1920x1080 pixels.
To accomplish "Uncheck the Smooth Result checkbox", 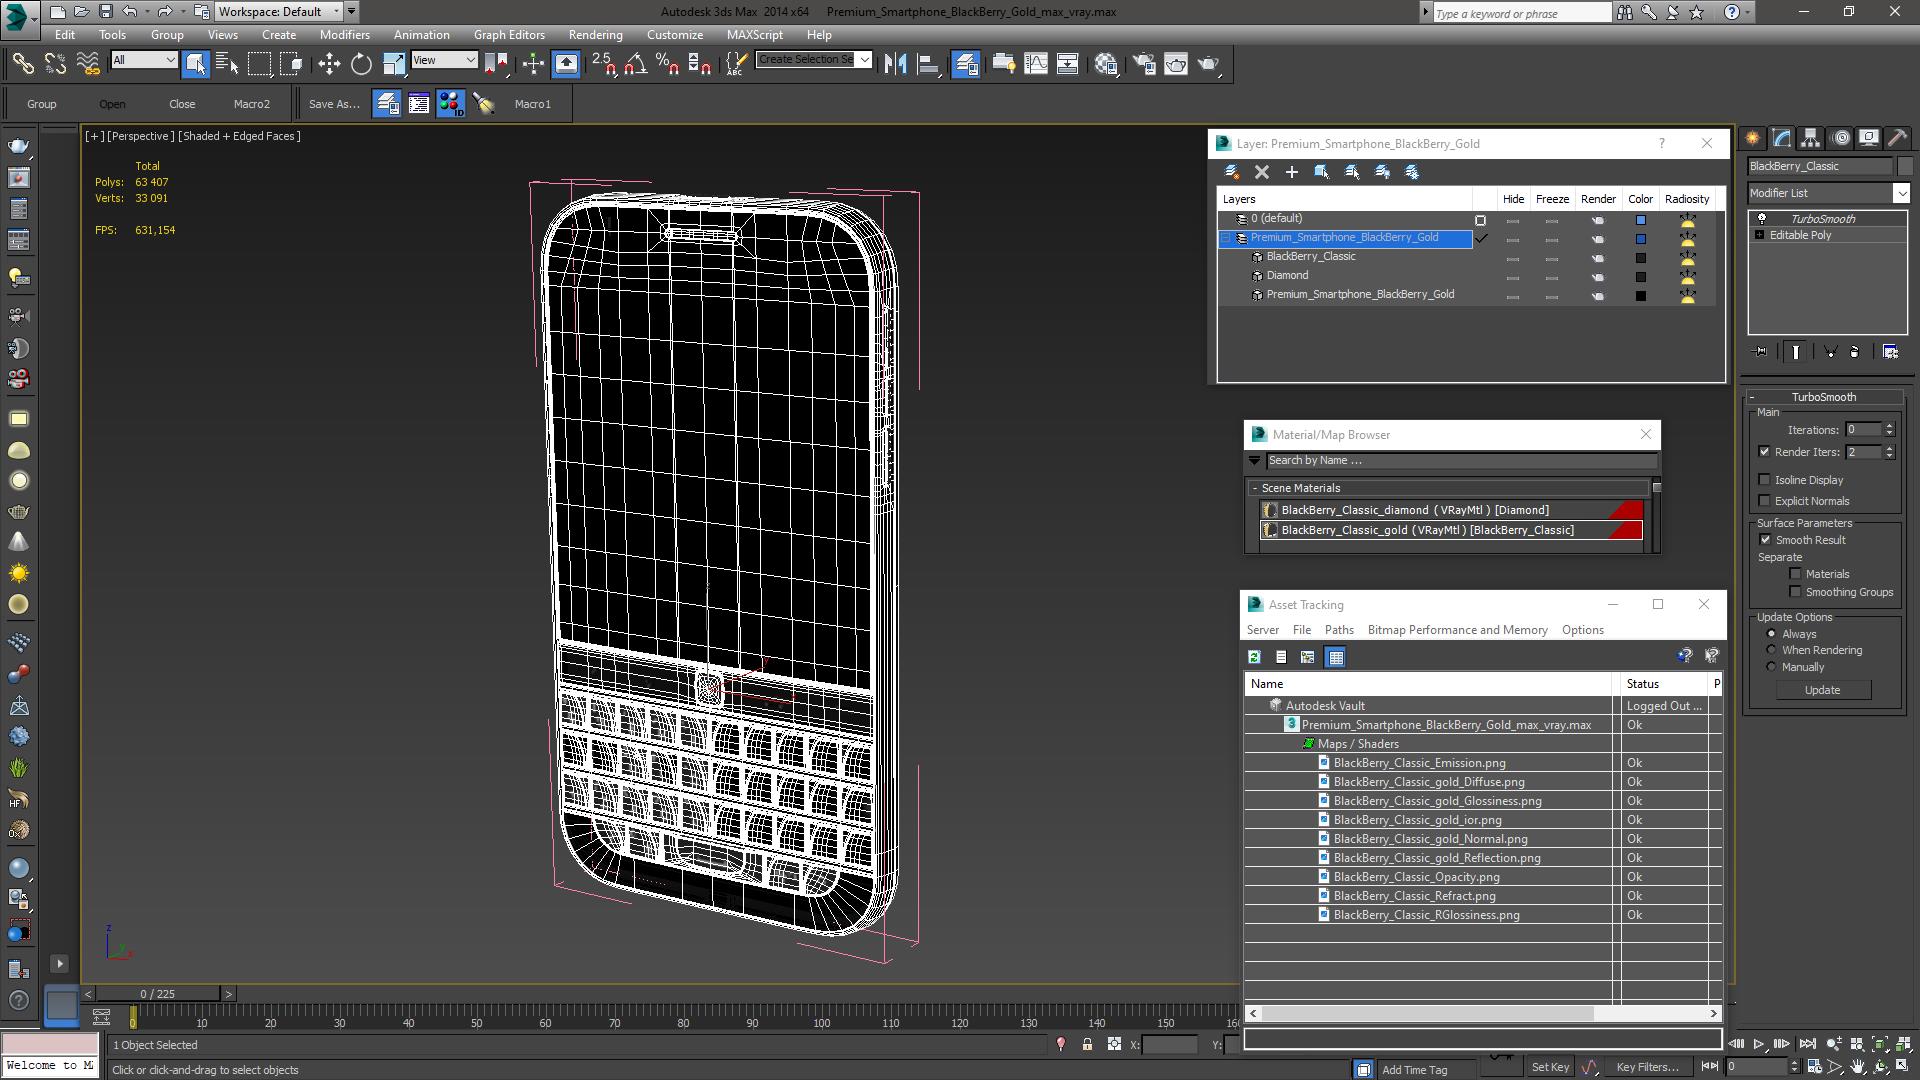I will tap(1765, 540).
